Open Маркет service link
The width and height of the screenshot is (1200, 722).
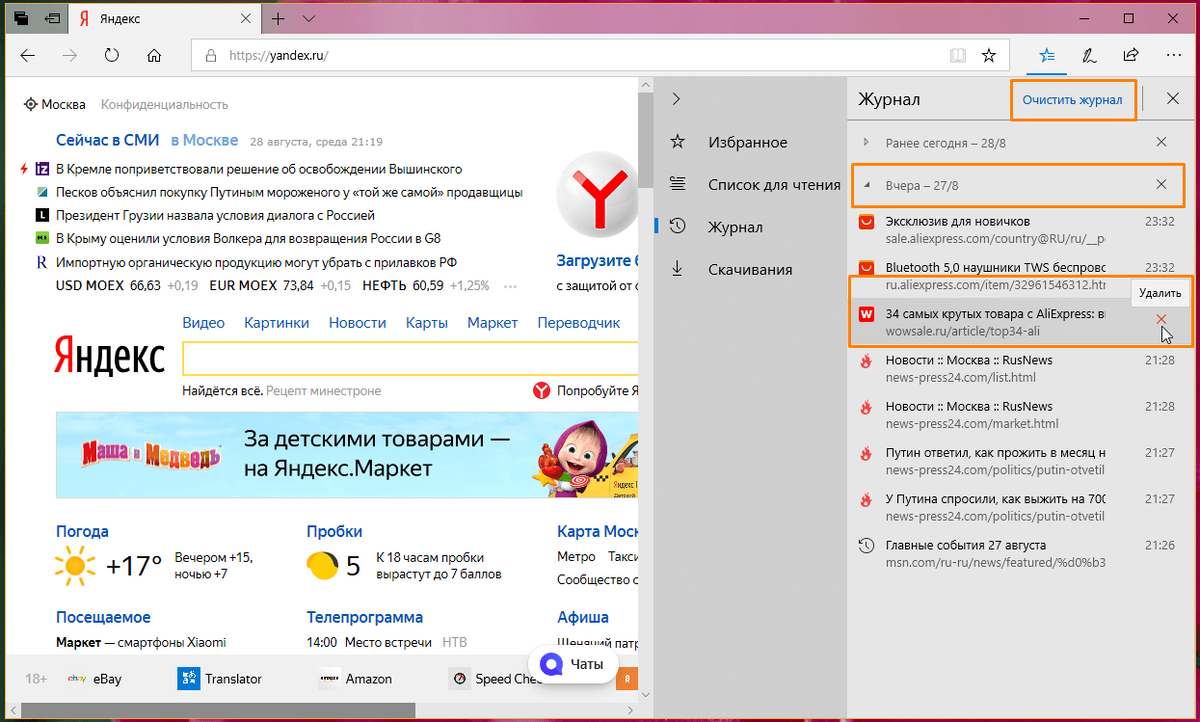point(492,322)
